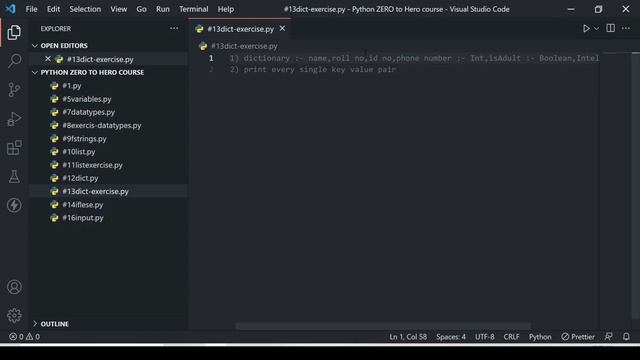Close the #13dict-exercise.py editor tab

pyautogui.click(x=282, y=29)
